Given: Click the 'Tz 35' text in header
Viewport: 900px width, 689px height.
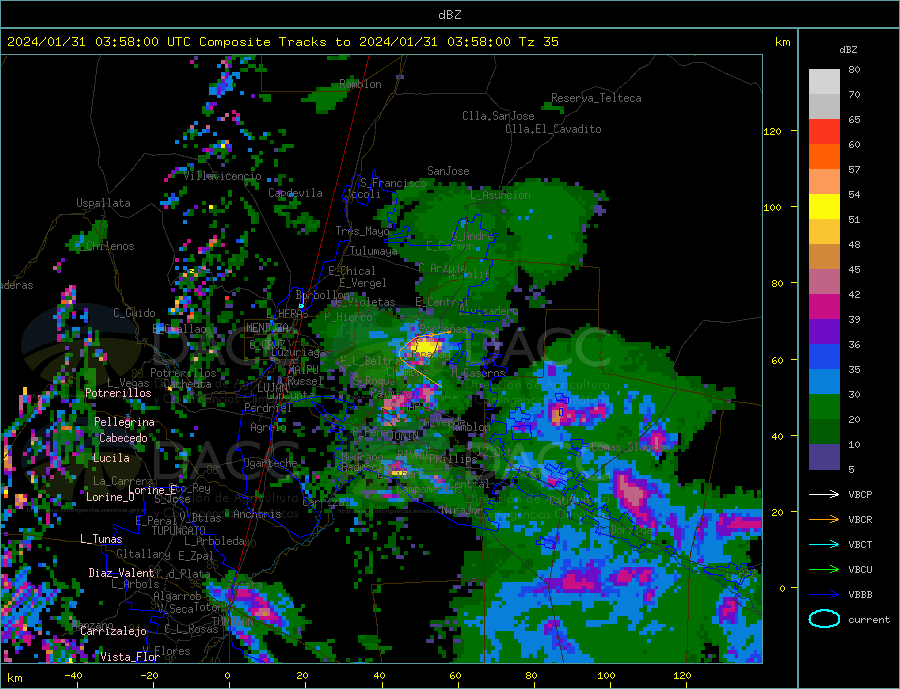Looking at the screenshot, I should click(x=538, y=42).
